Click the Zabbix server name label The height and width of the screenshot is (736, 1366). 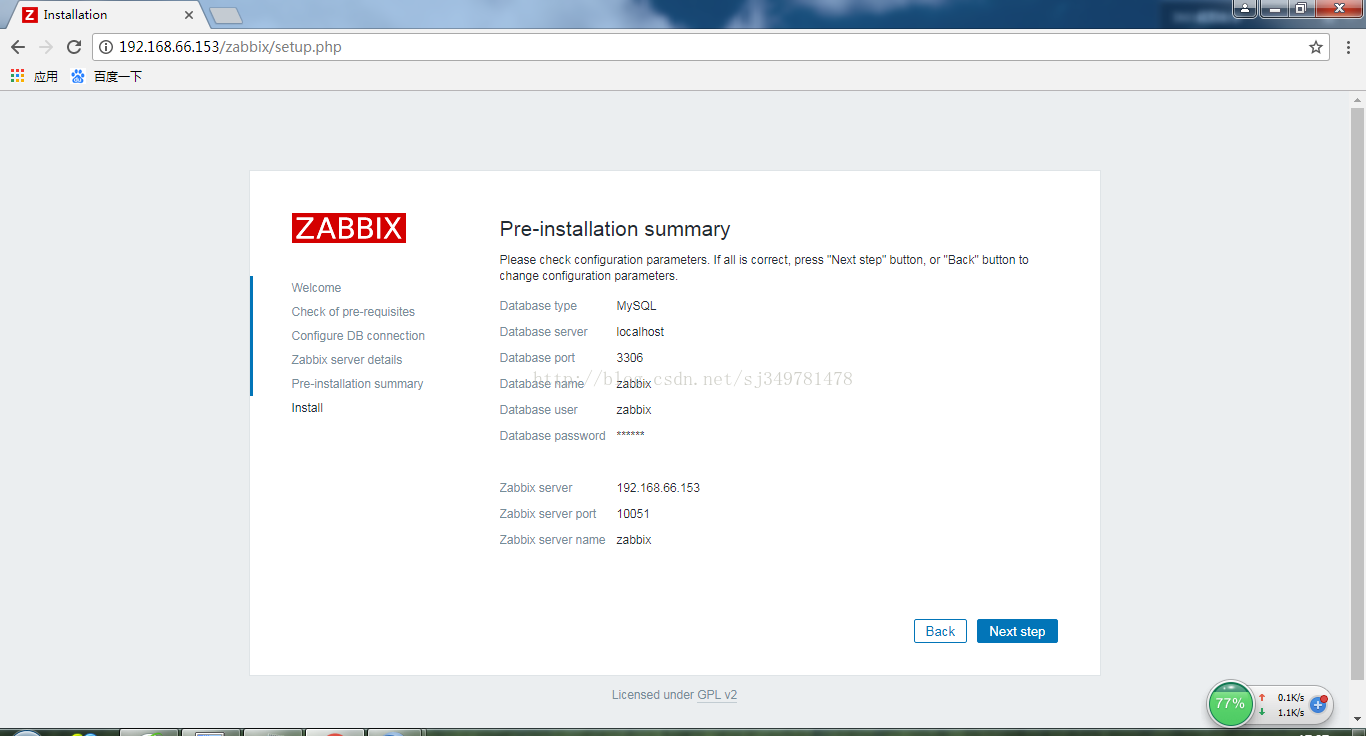pos(552,540)
